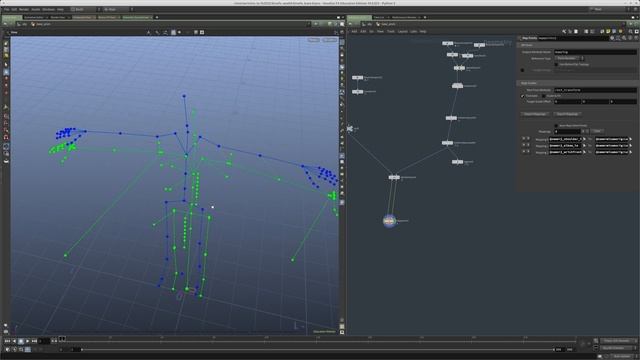Image resolution: width=640 pixels, height=360 pixels.
Task: Click the obj path segment in left pane
Action: click(x=24, y=24)
